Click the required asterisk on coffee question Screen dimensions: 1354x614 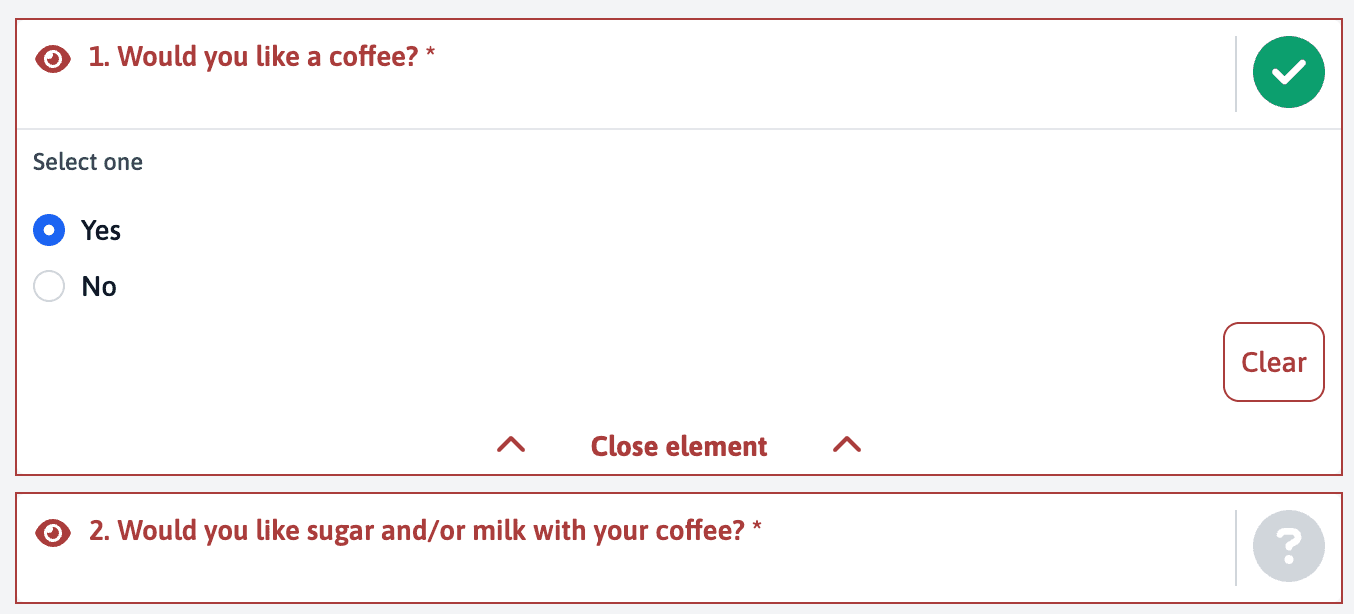point(431,54)
